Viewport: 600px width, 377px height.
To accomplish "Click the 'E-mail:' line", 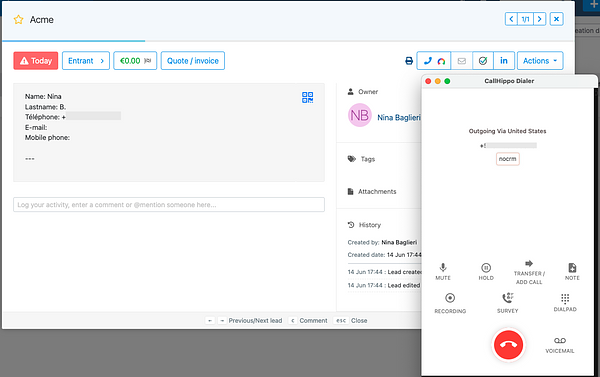I will click(x=36, y=127).
